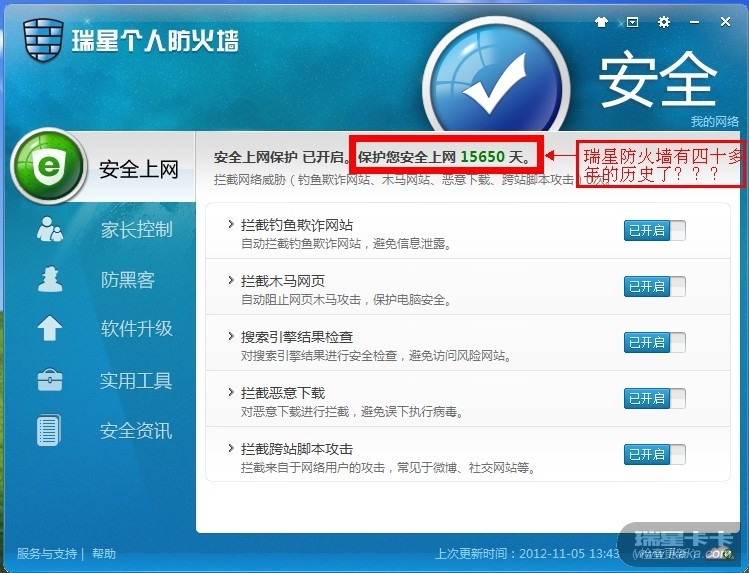Open the title bar dropdown menu icon
749x573 pixels.
click(x=632, y=22)
